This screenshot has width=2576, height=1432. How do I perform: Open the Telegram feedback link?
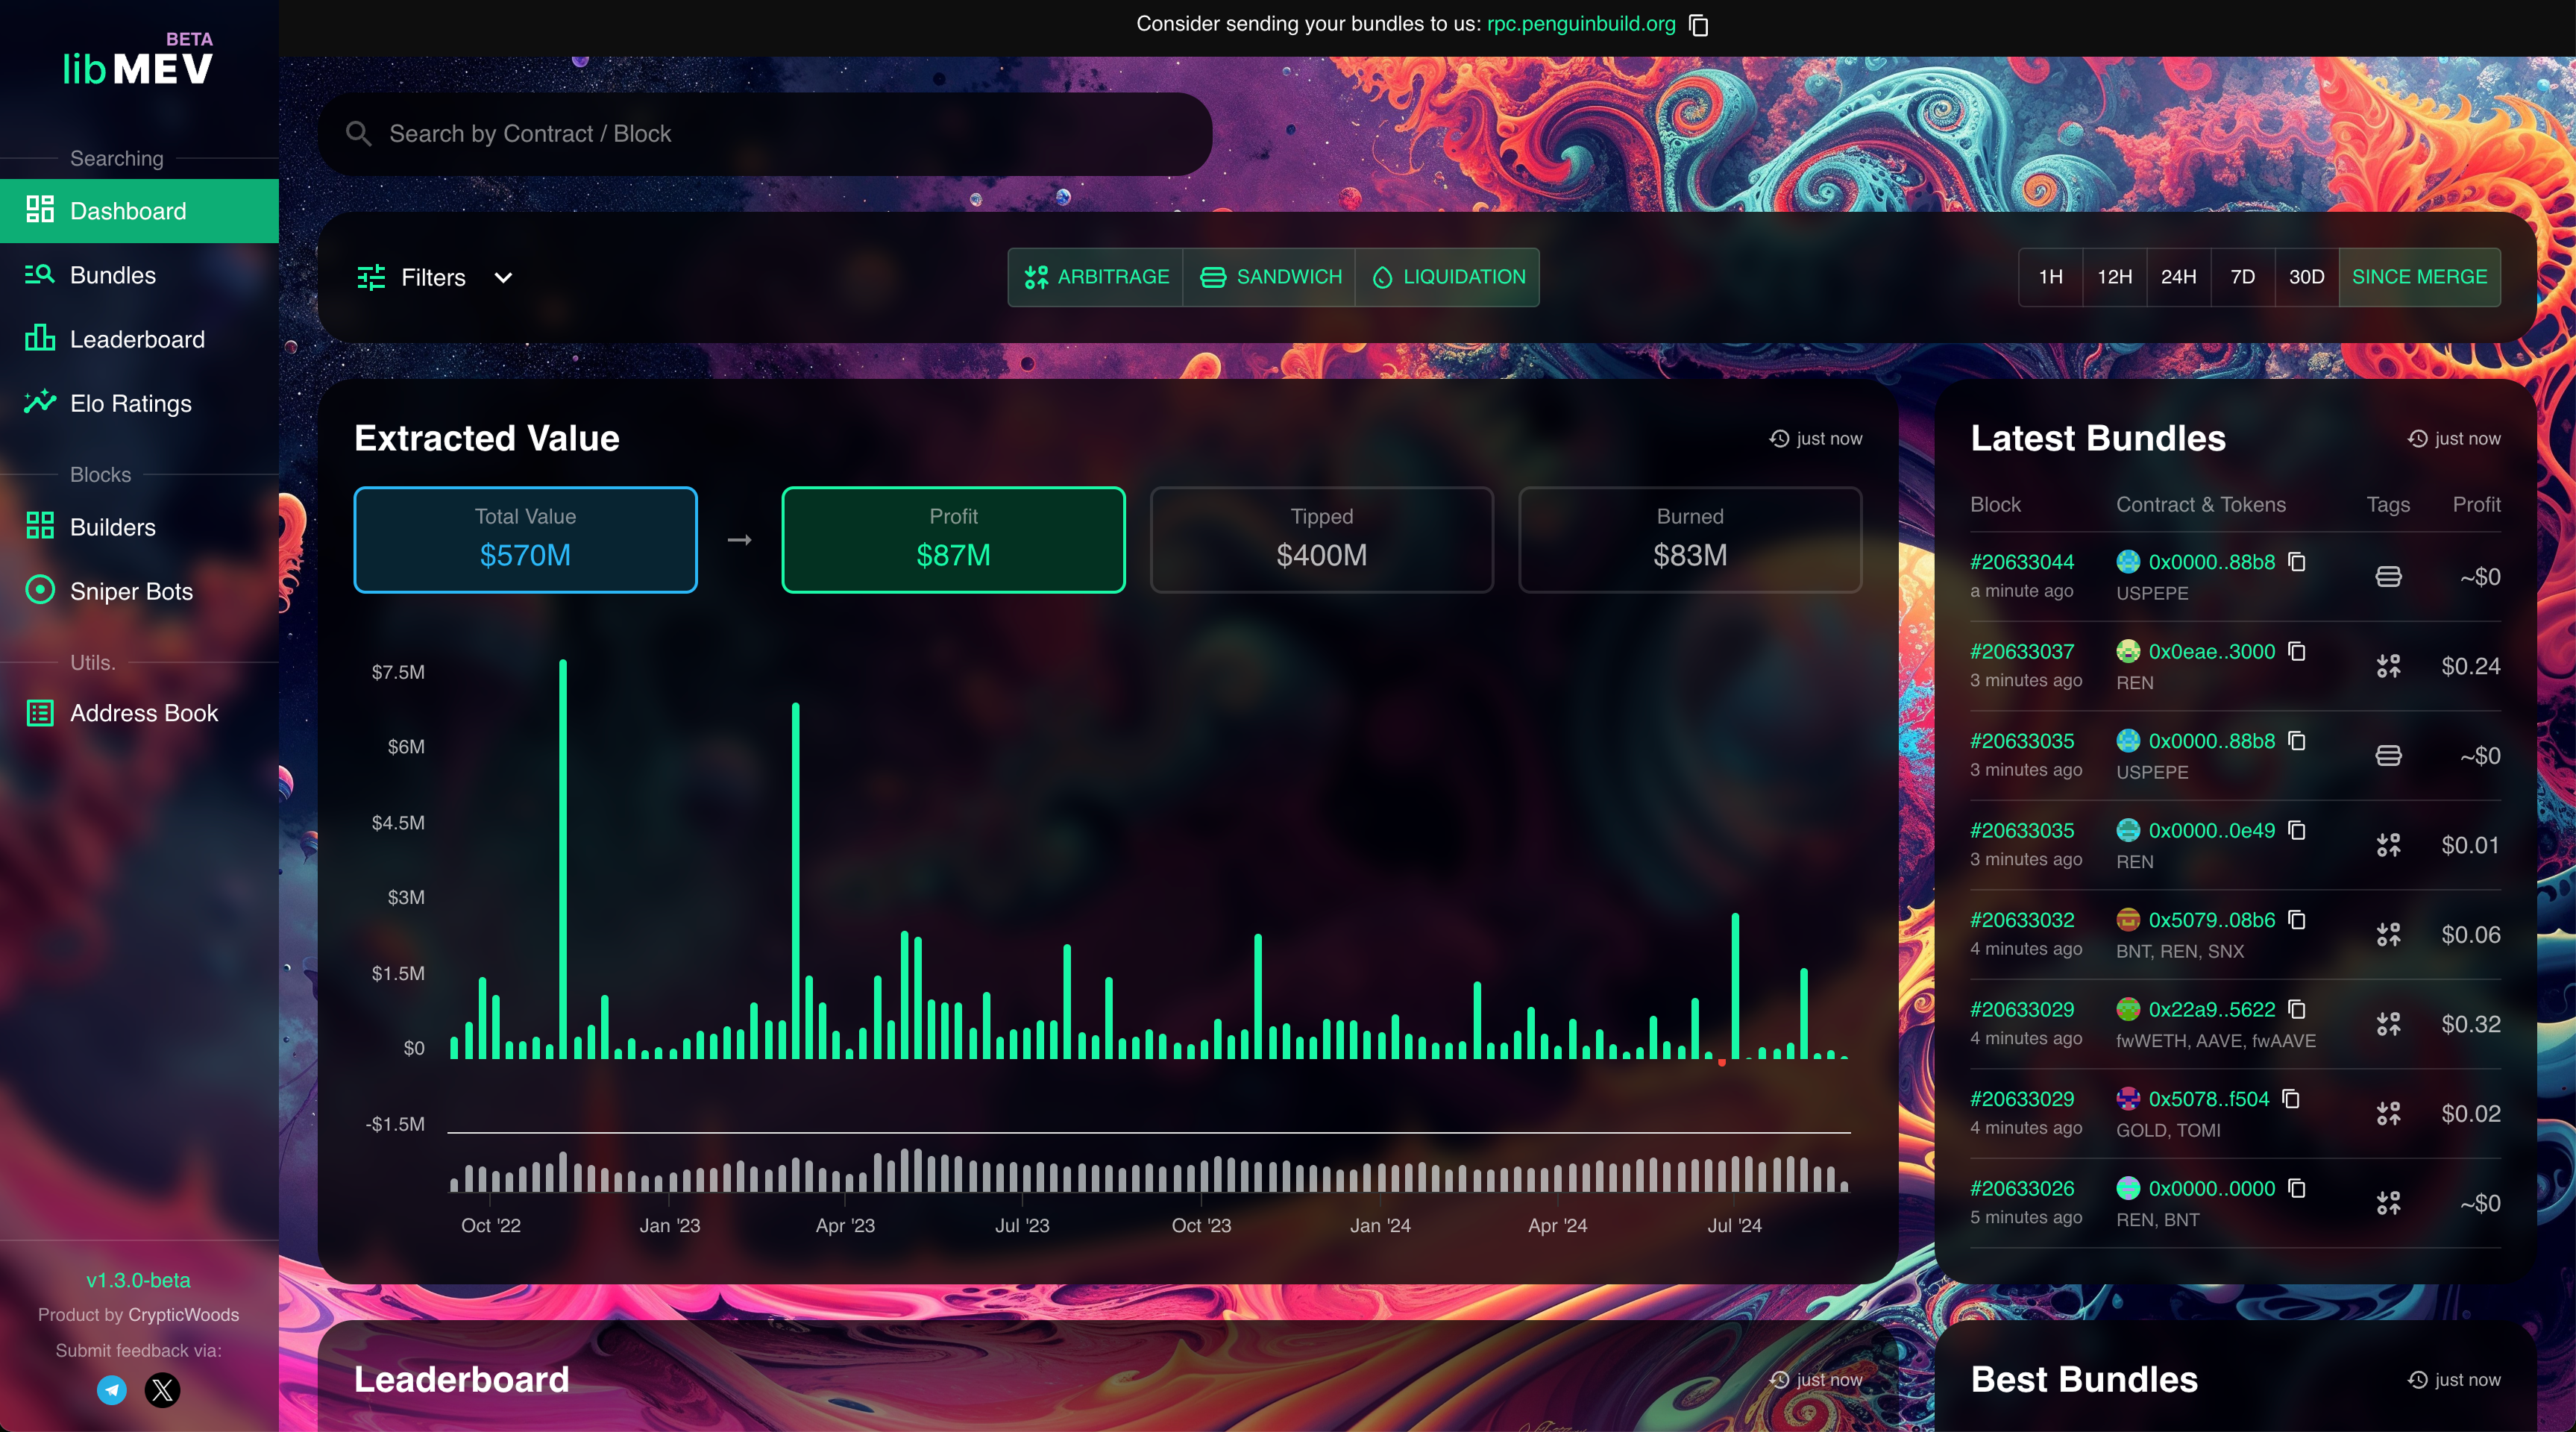pyautogui.click(x=112, y=1390)
